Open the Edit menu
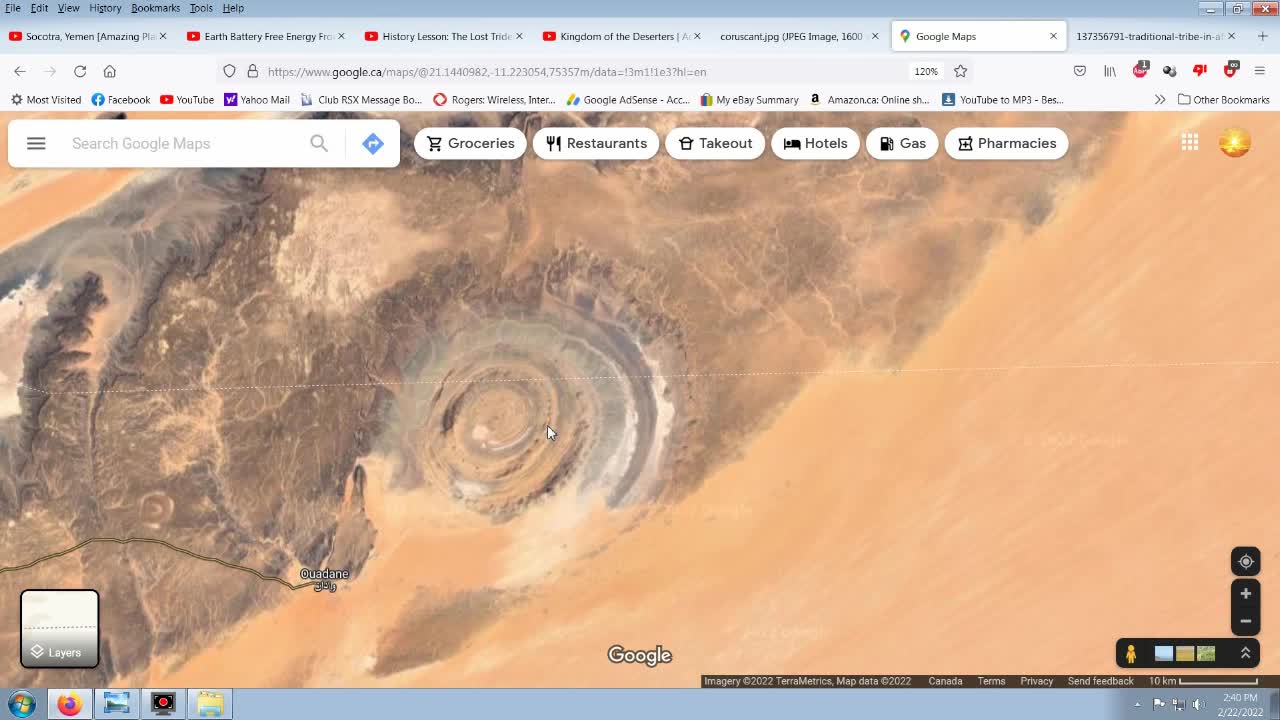Viewport: 1280px width, 720px height. click(x=39, y=8)
